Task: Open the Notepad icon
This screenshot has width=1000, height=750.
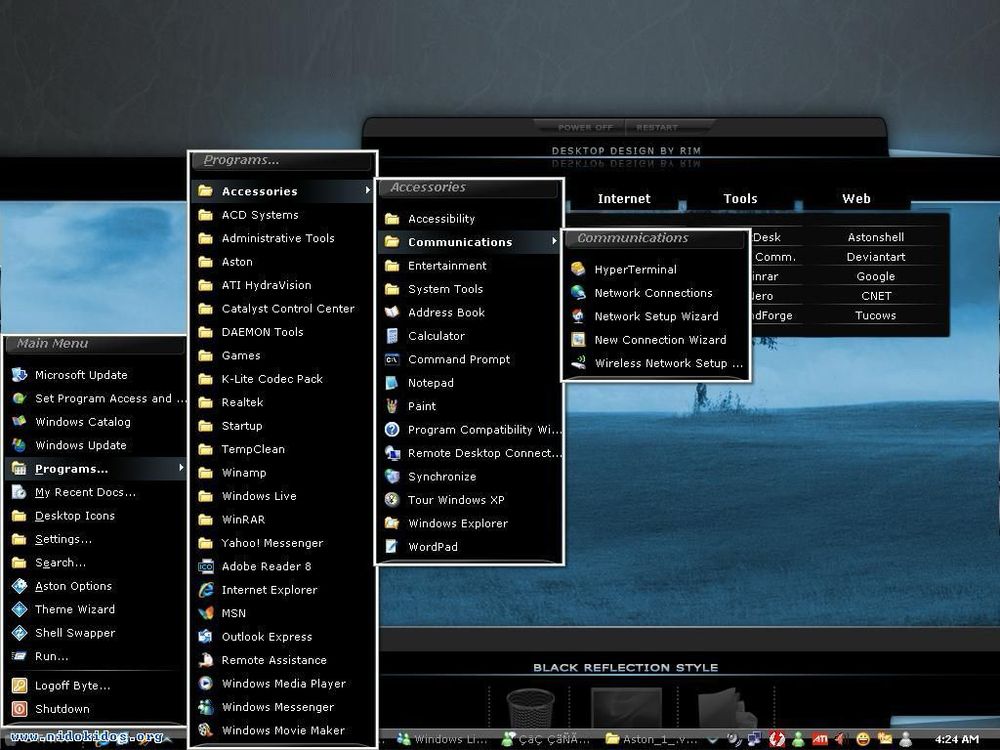Action: tap(392, 383)
